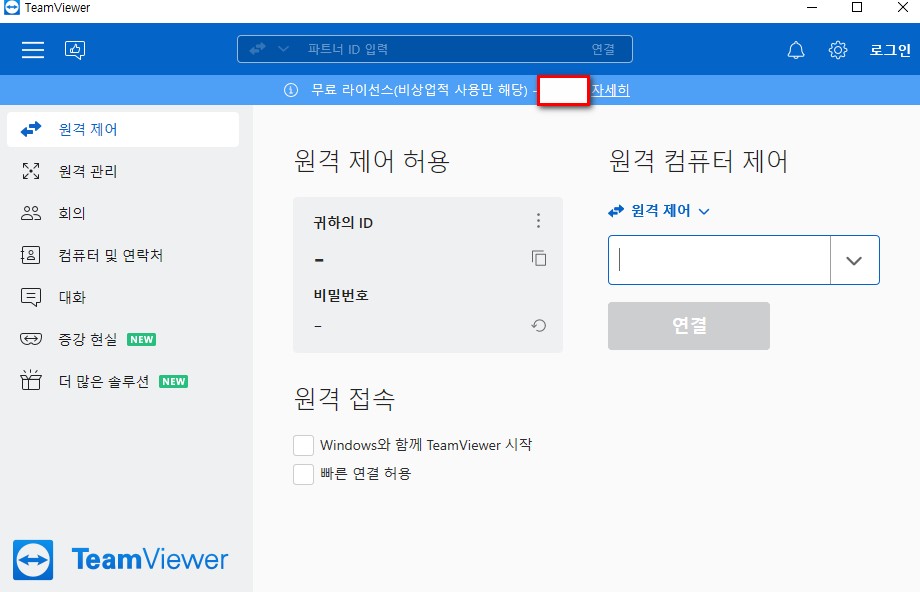
Task: Minimize the TeamViewer window
Action: click(x=812, y=8)
